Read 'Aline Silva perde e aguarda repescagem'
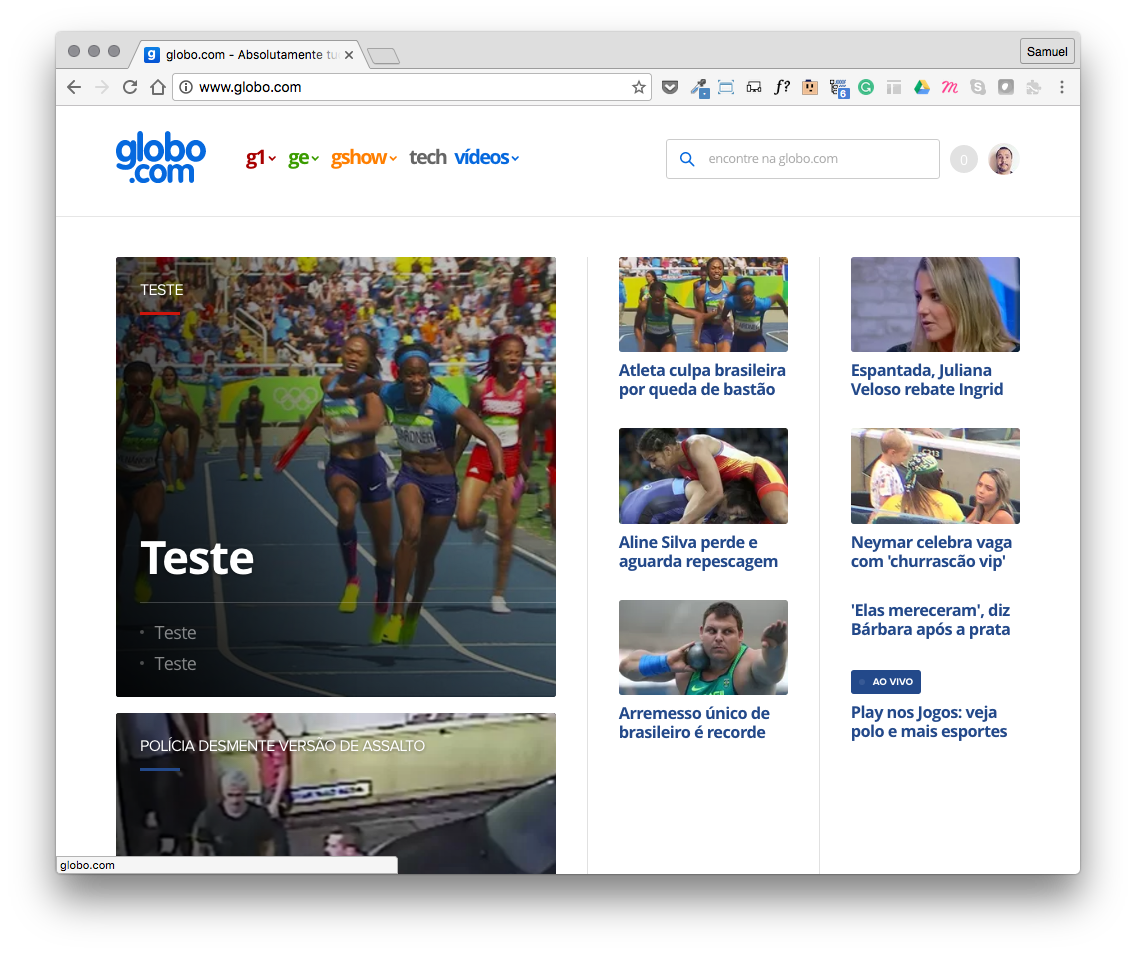1136x954 pixels. [698, 552]
